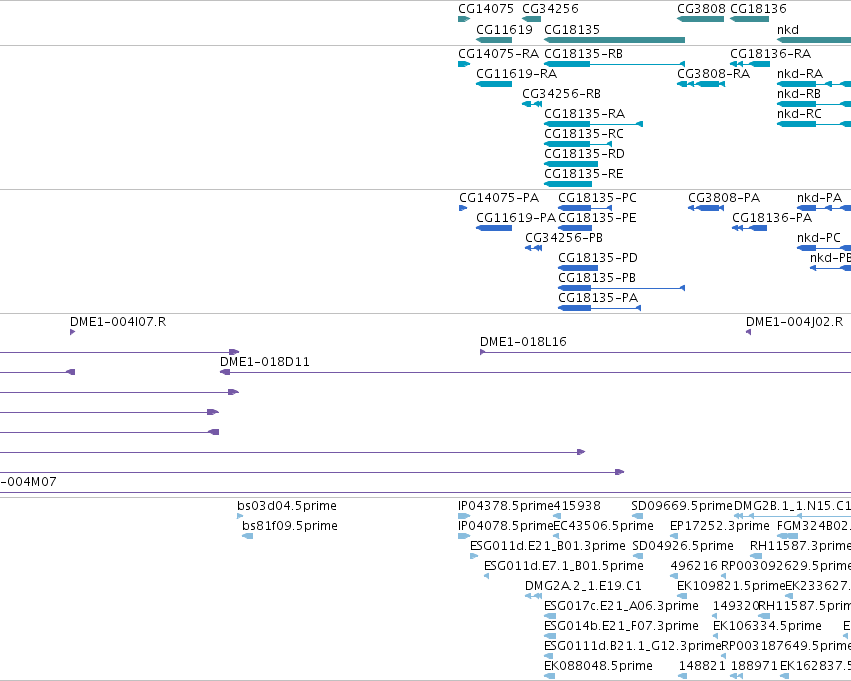The width and height of the screenshot is (851, 681).
Task: Select EST ESG014b.E21_F07.3prime
Action: tap(621, 627)
